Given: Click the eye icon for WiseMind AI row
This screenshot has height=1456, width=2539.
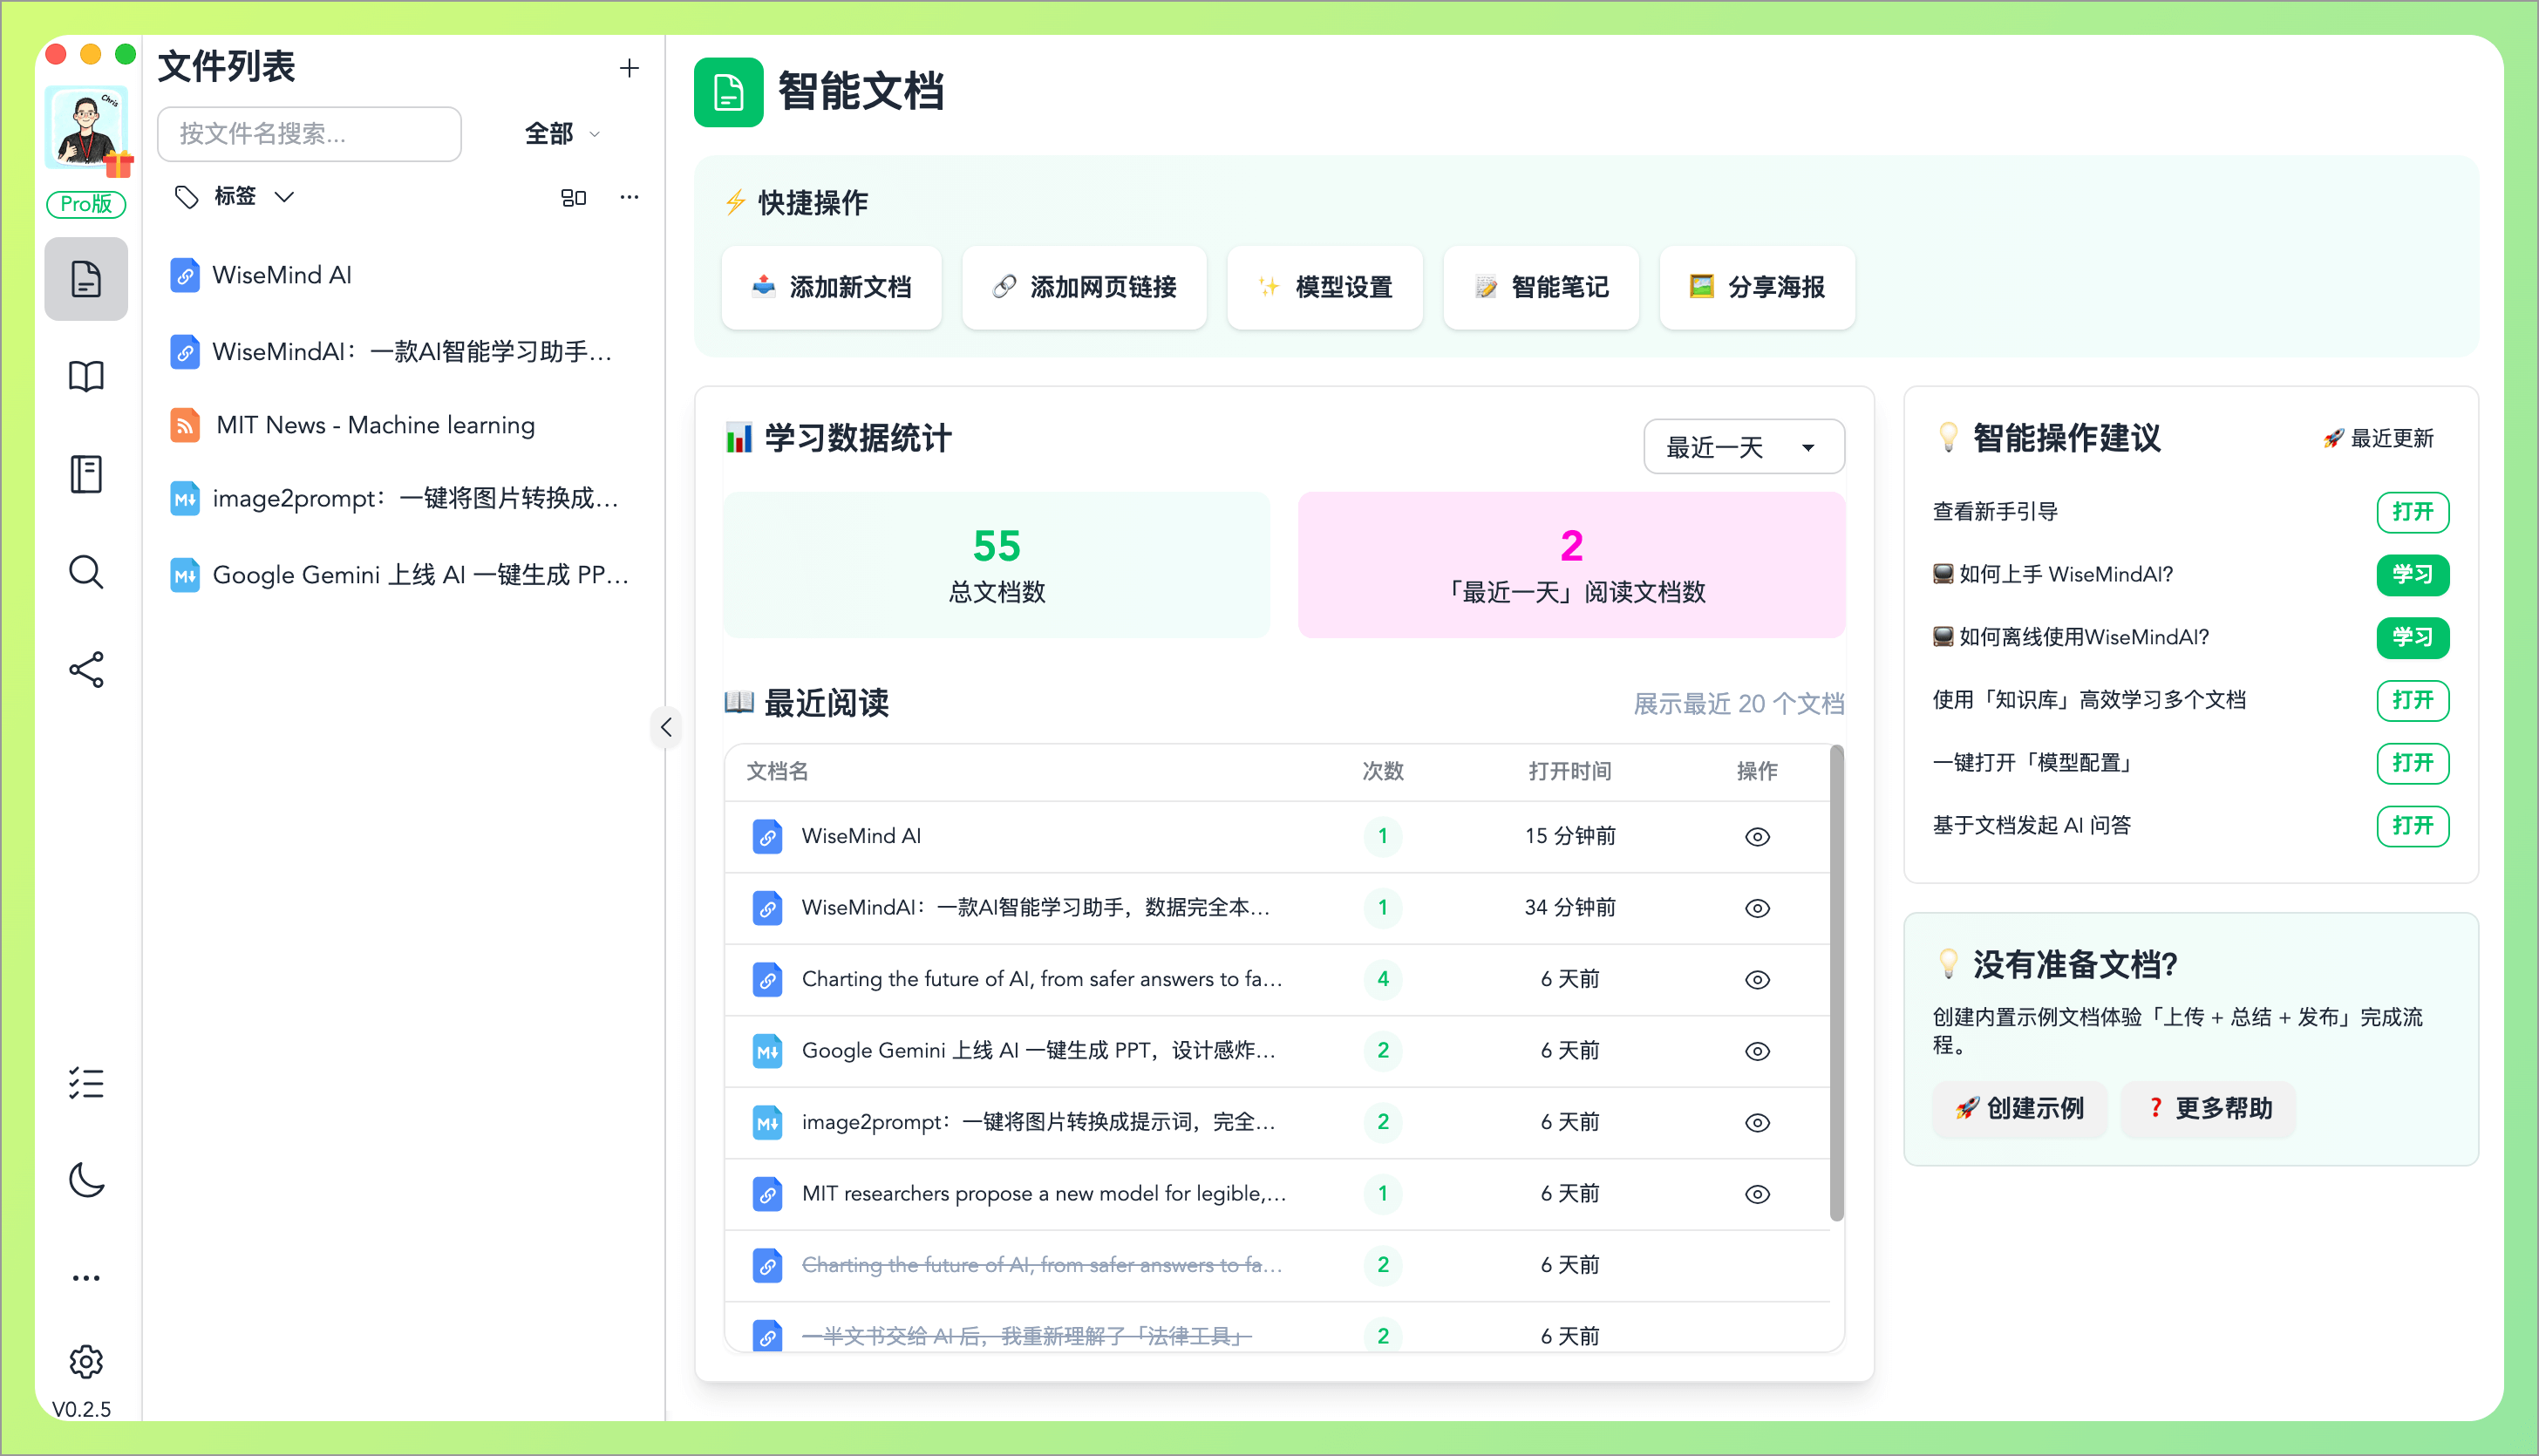Looking at the screenshot, I should 1757,837.
